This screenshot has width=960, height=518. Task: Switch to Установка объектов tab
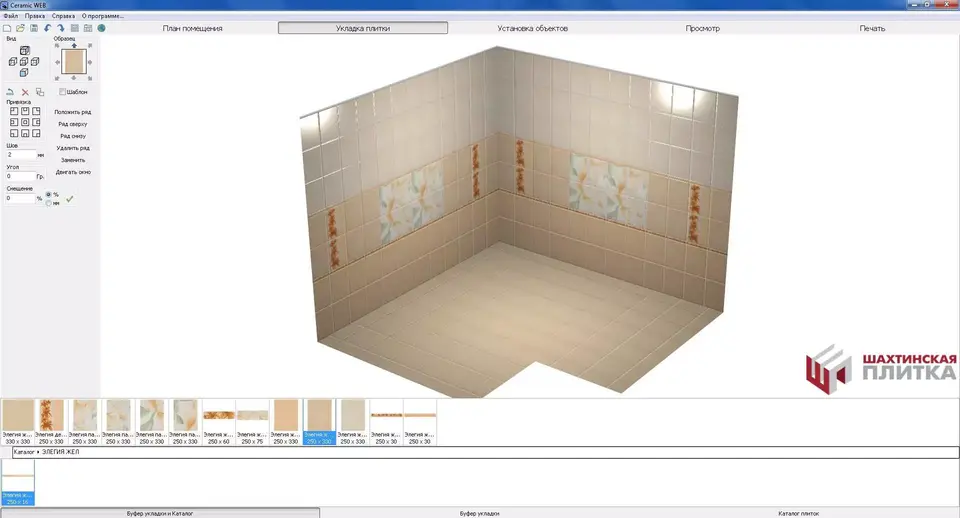pyautogui.click(x=533, y=28)
